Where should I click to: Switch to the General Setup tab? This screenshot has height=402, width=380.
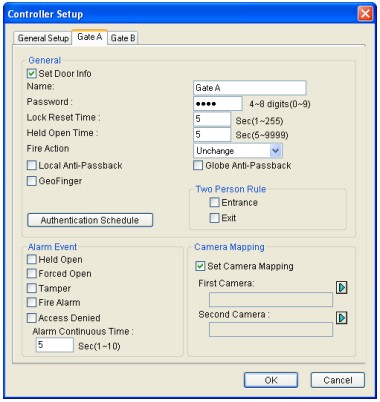[x=43, y=38]
